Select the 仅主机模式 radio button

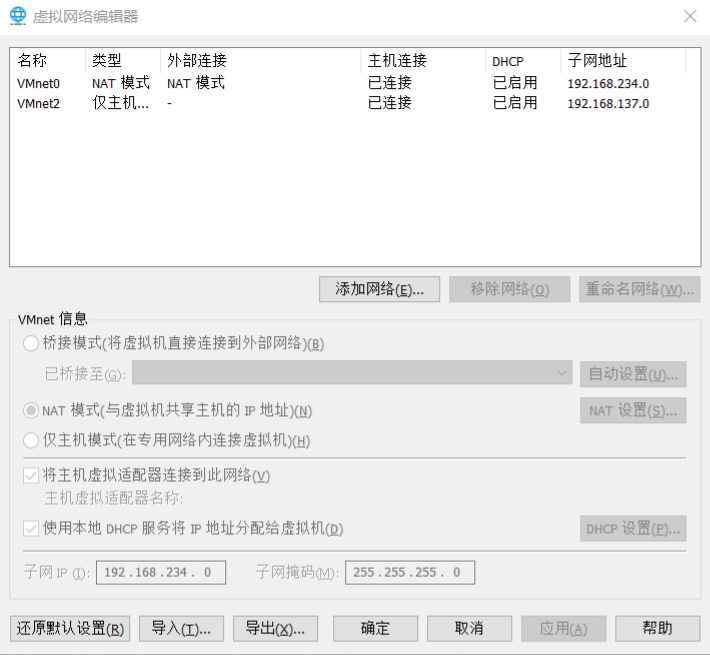pyautogui.click(x=30, y=440)
